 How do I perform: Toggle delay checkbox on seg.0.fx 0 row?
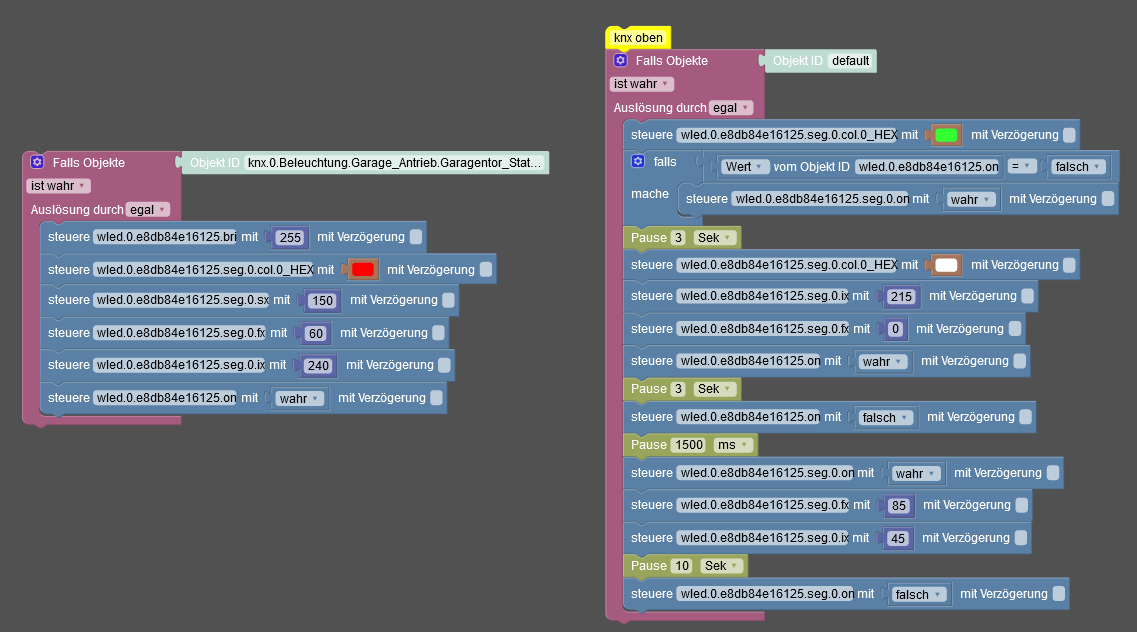click(1015, 329)
